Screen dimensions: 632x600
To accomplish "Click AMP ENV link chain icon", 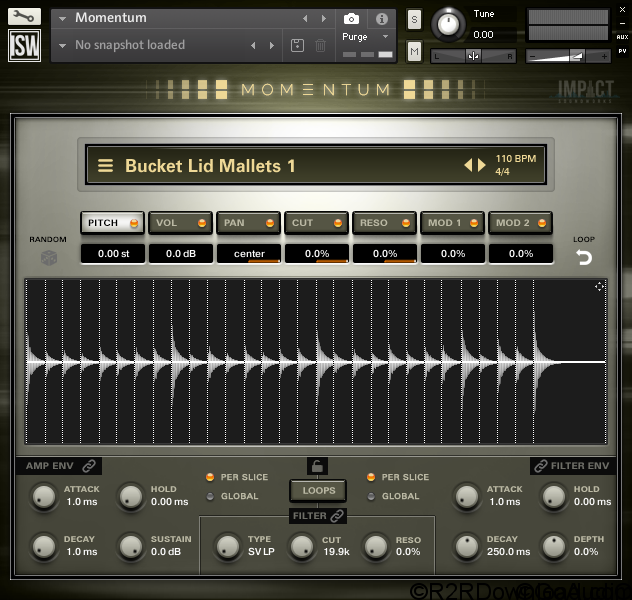I will [x=89, y=466].
